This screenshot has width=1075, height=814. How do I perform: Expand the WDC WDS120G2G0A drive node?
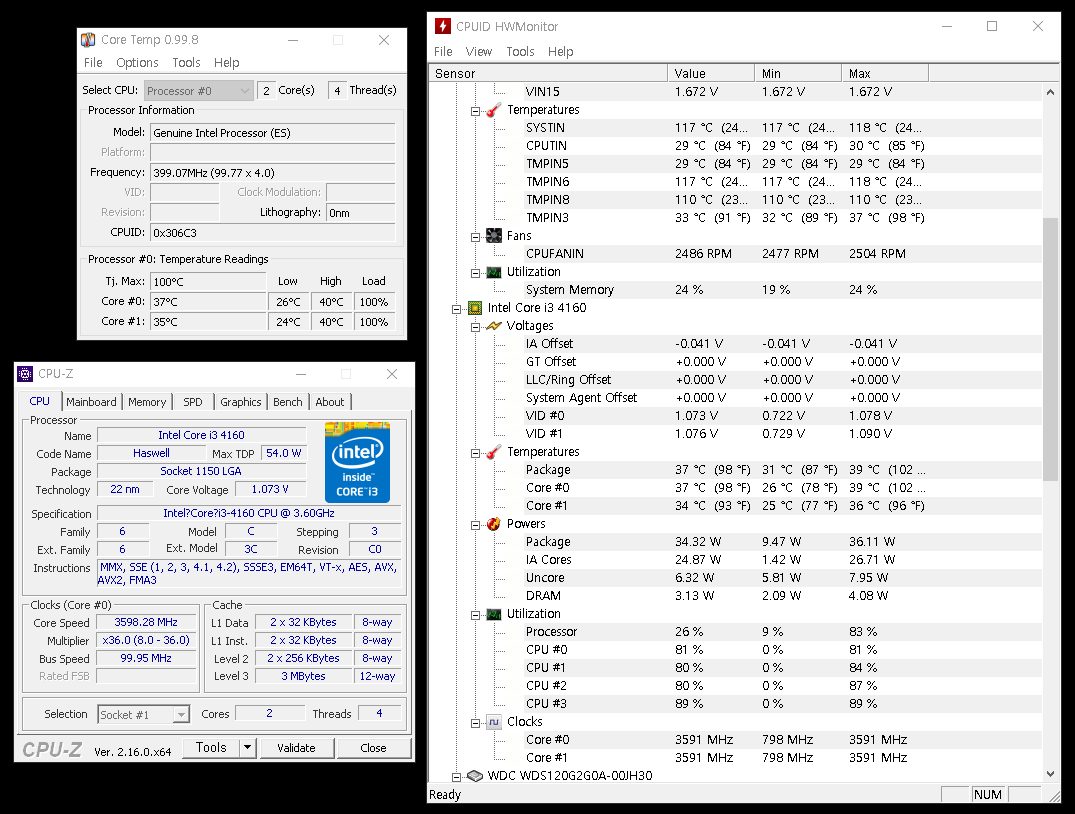tap(458, 776)
